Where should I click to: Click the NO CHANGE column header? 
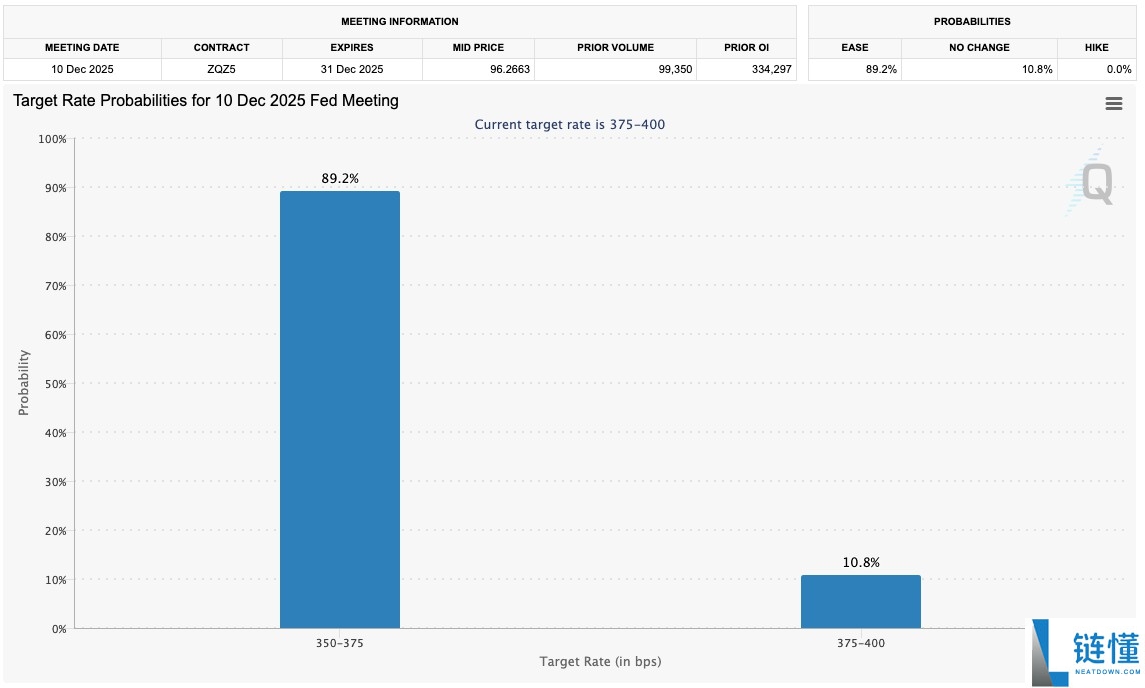tap(979, 48)
